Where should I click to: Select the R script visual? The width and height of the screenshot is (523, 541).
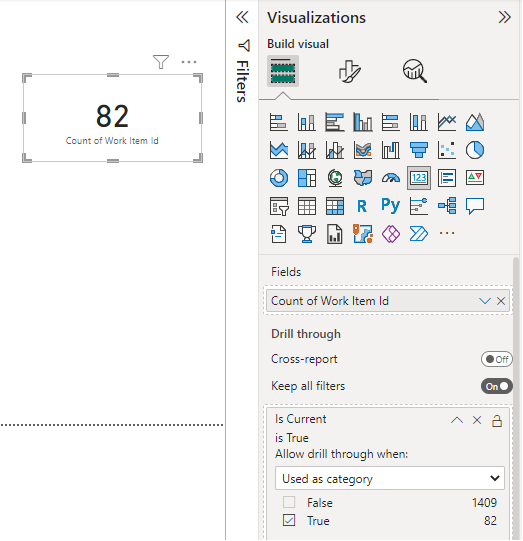[x=363, y=206]
